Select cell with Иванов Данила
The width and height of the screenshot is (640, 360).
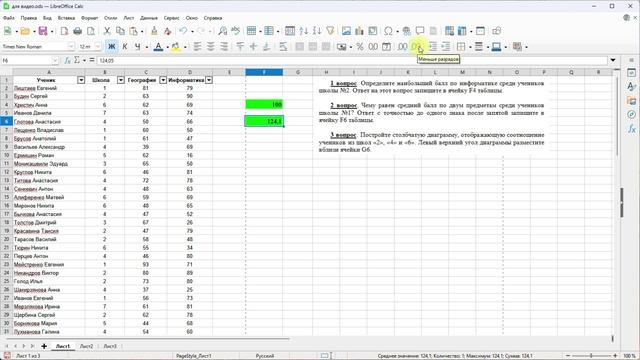(49, 113)
